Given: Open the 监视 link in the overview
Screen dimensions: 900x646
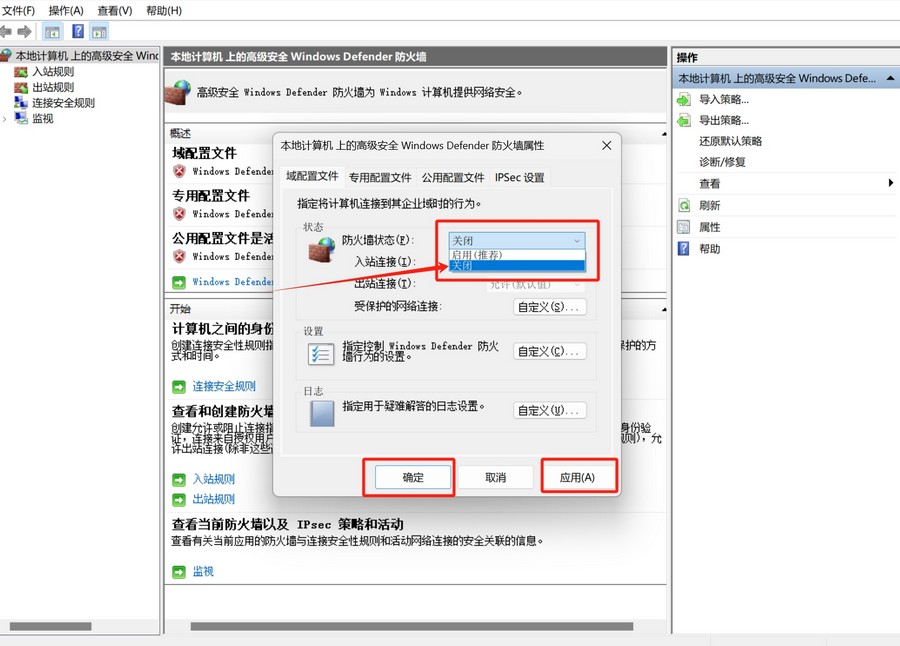Looking at the screenshot, I should coord(203,571).
